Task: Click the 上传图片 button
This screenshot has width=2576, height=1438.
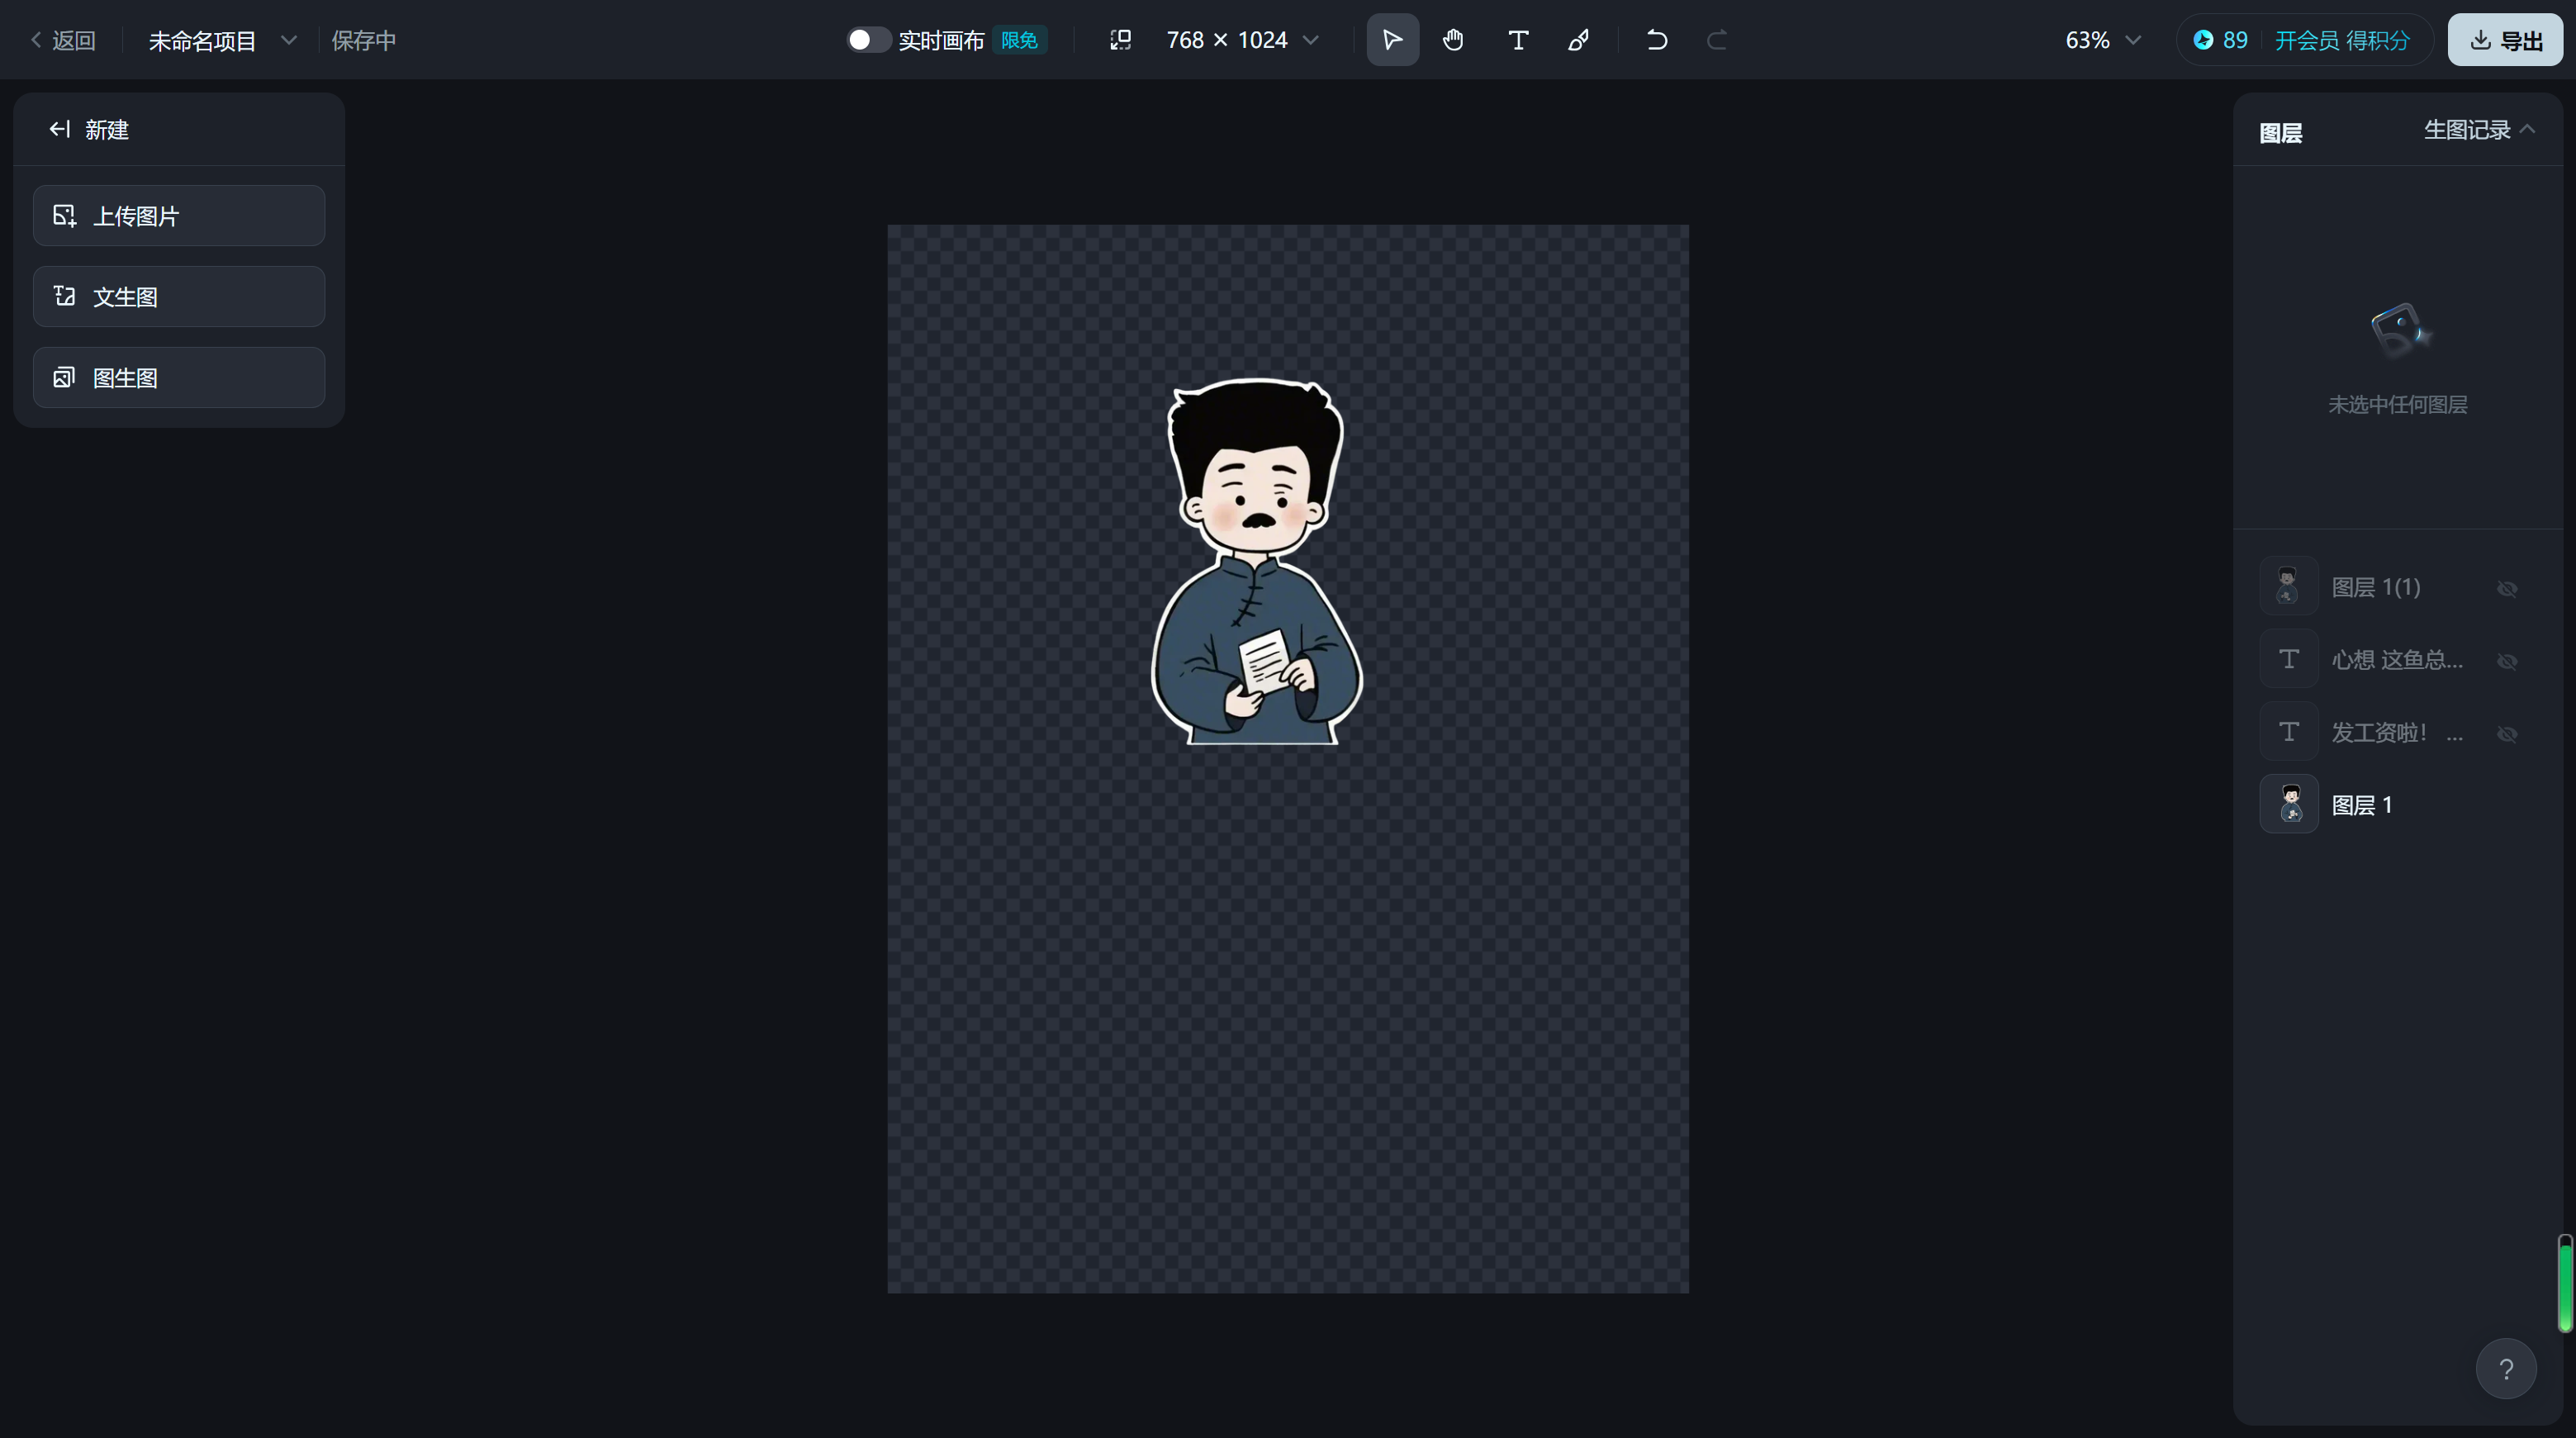Action: [179, 216]
